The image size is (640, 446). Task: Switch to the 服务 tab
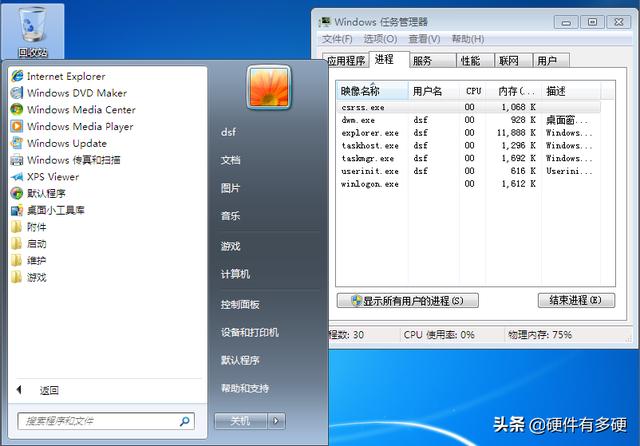433,61
